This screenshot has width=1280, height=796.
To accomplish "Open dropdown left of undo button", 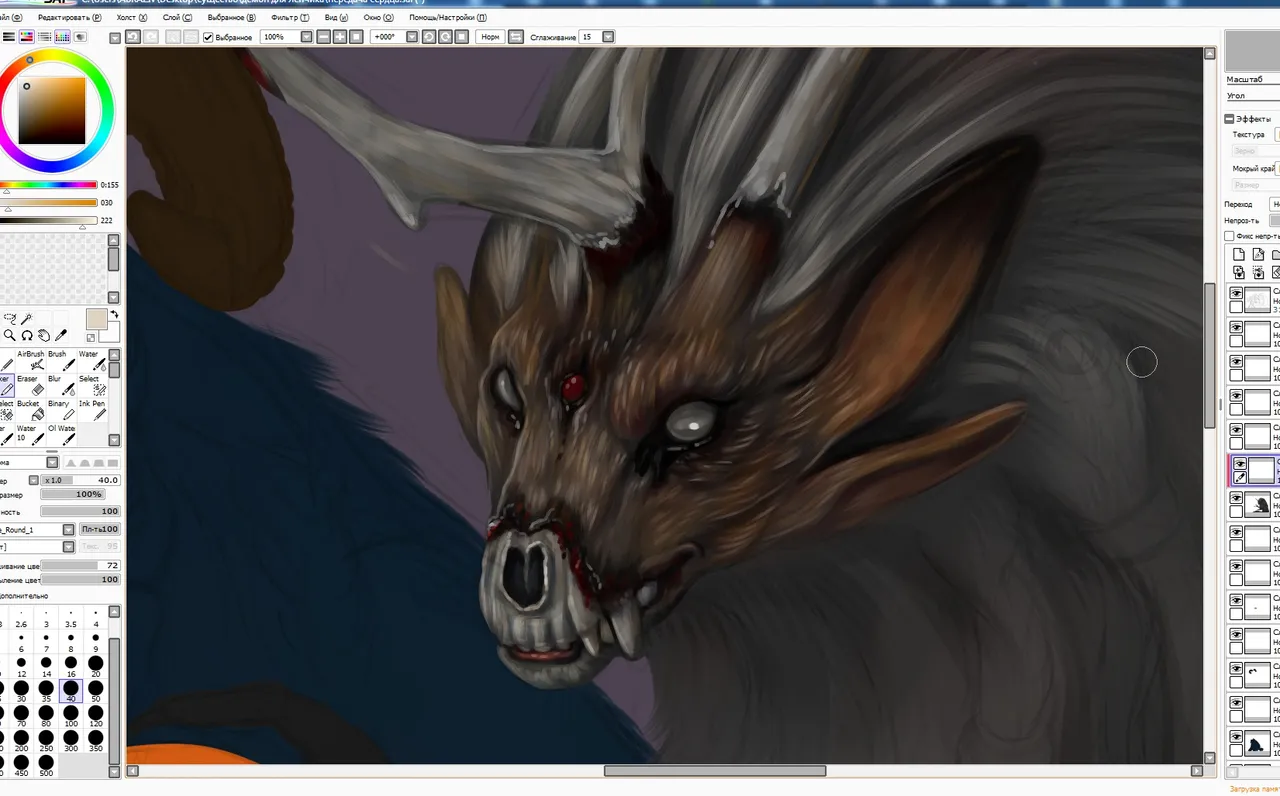I will [x=115, y=37].
